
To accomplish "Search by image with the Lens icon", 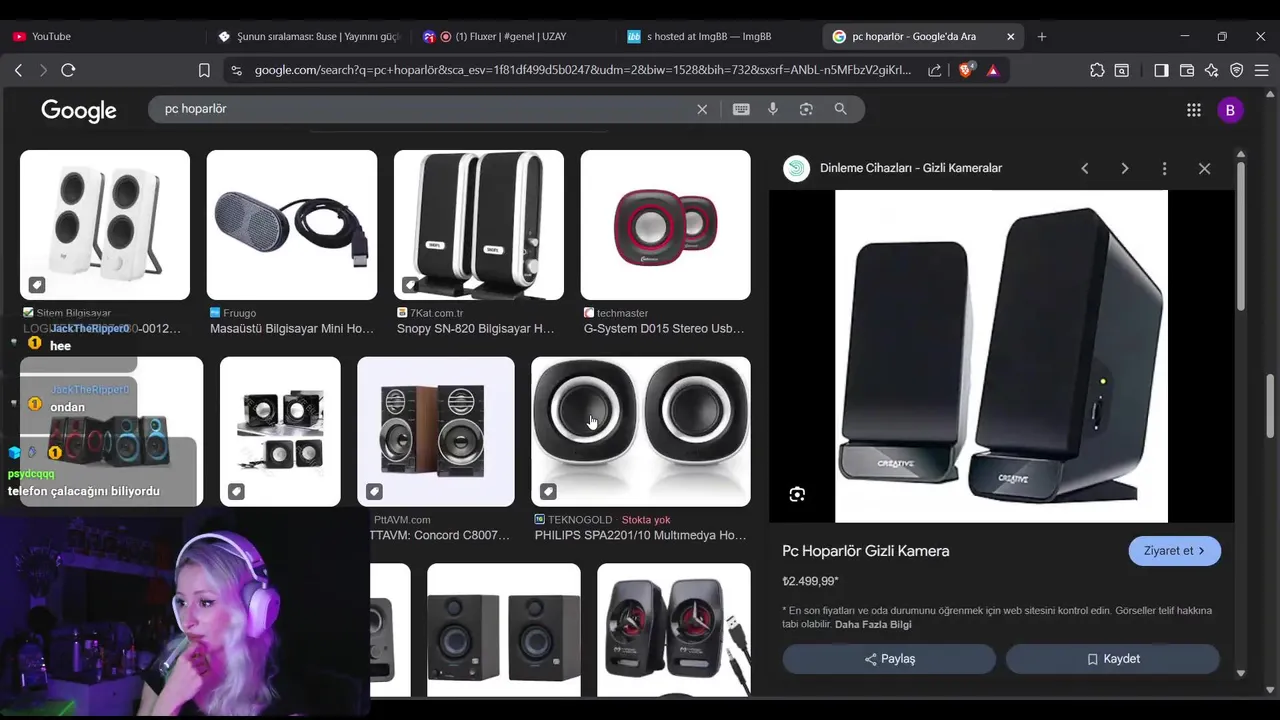I will (806, 109).
